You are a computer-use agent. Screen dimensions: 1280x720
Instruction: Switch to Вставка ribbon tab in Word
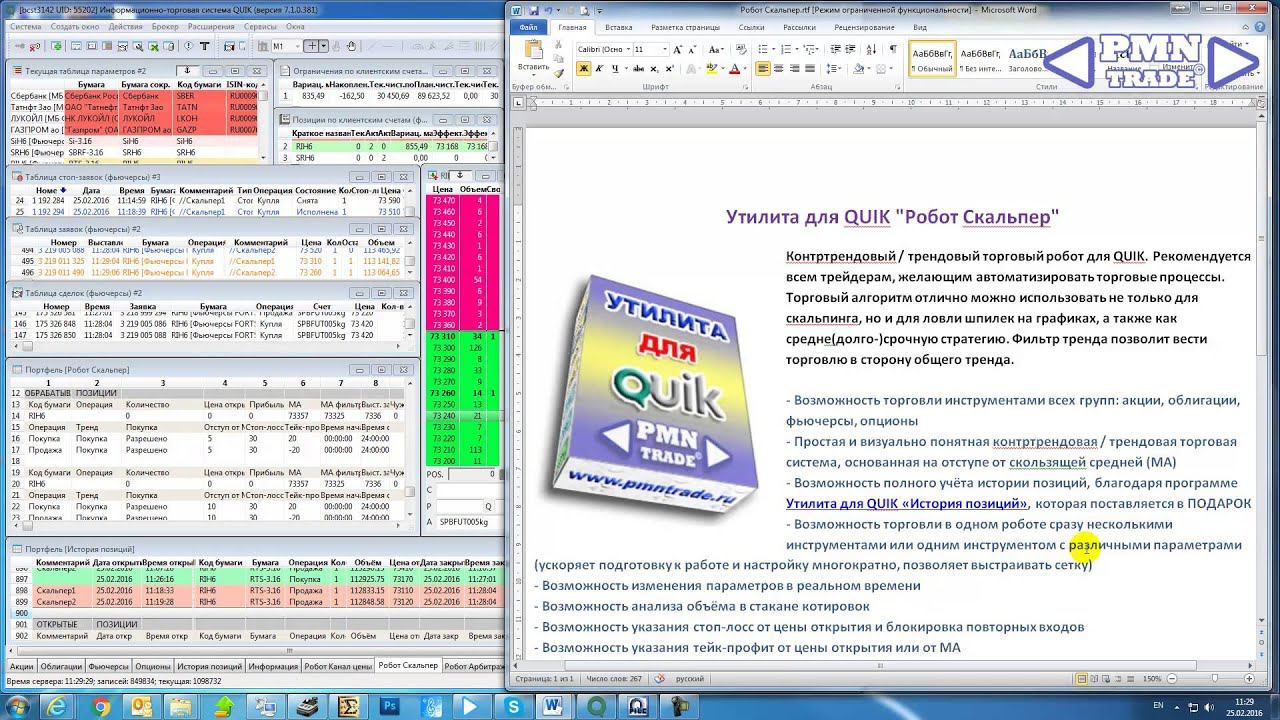click(619, 28)
